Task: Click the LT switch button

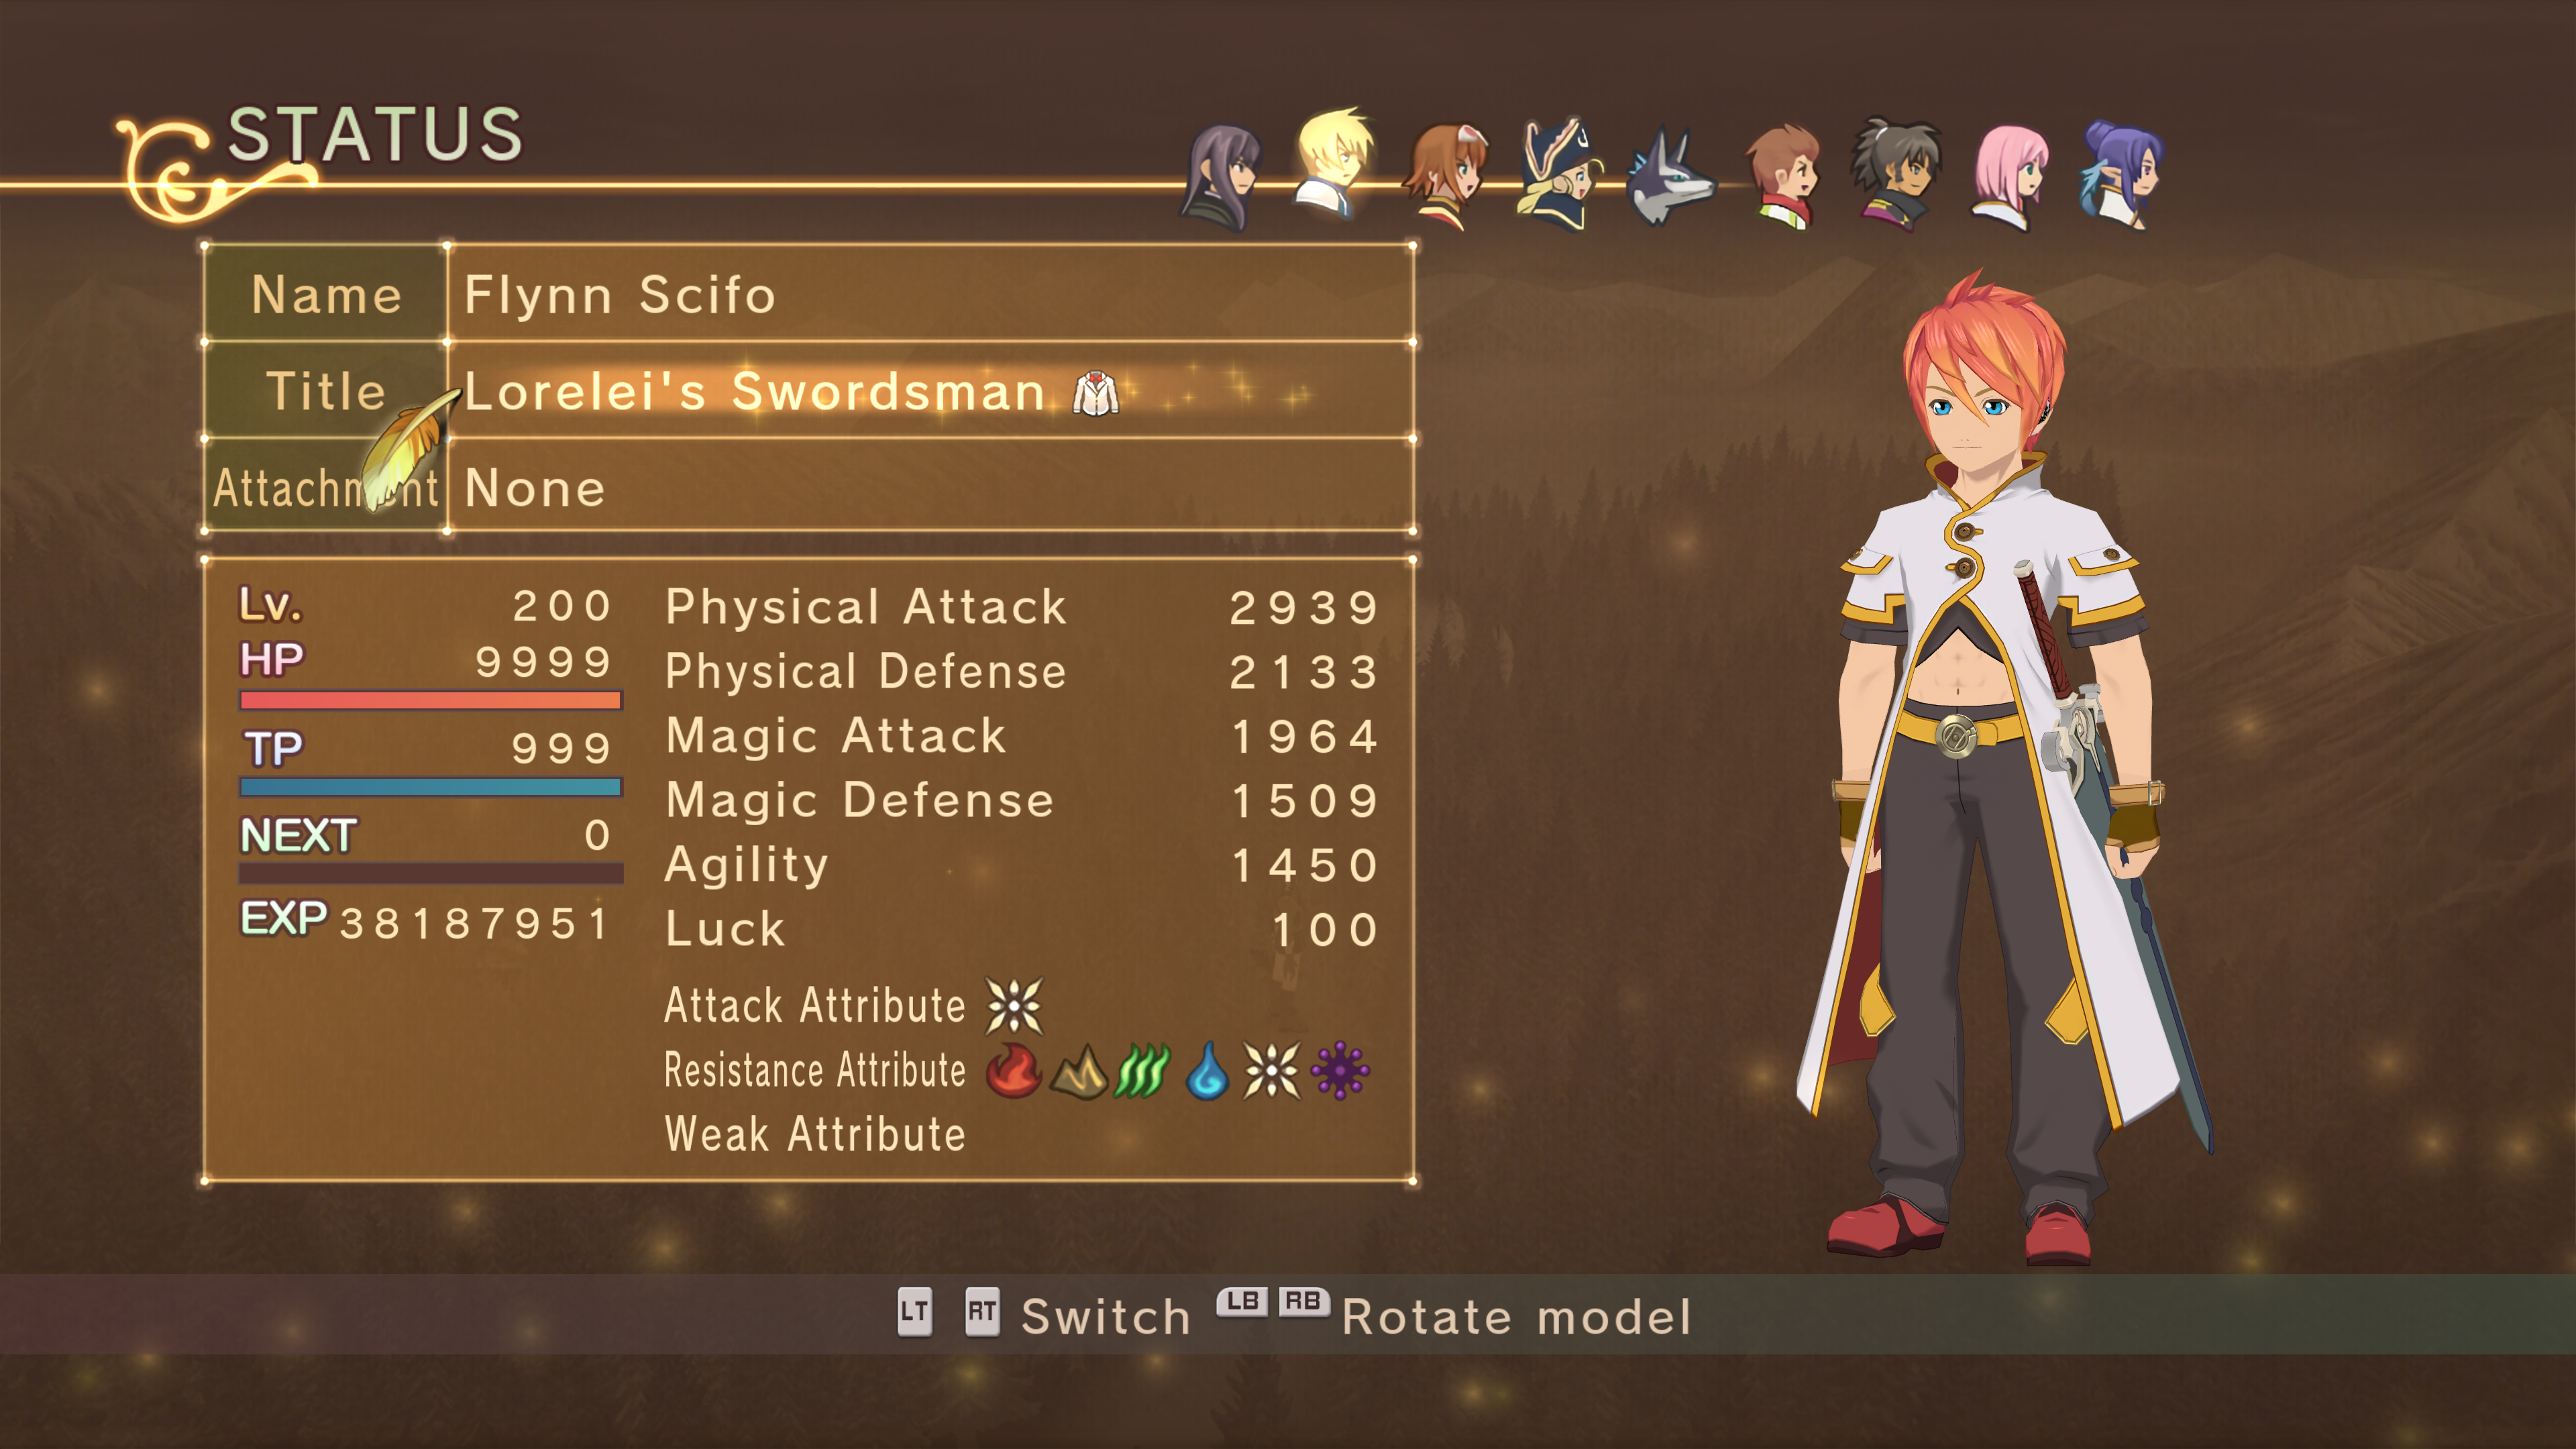Action: click(914, 1311)
